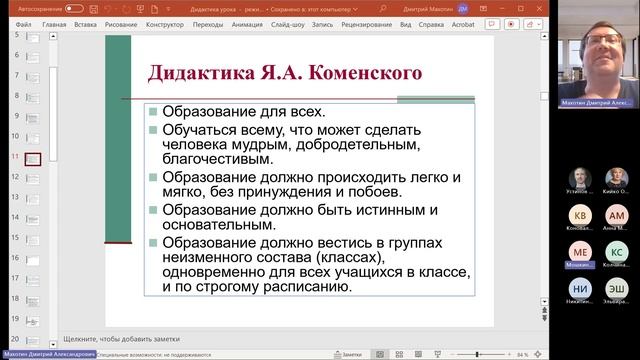
Task: Switch to Normal view icon
Action: 380,354
